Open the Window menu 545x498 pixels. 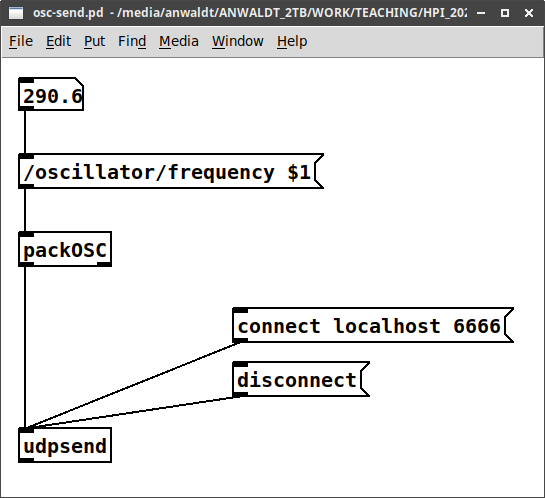click(238, 41)
